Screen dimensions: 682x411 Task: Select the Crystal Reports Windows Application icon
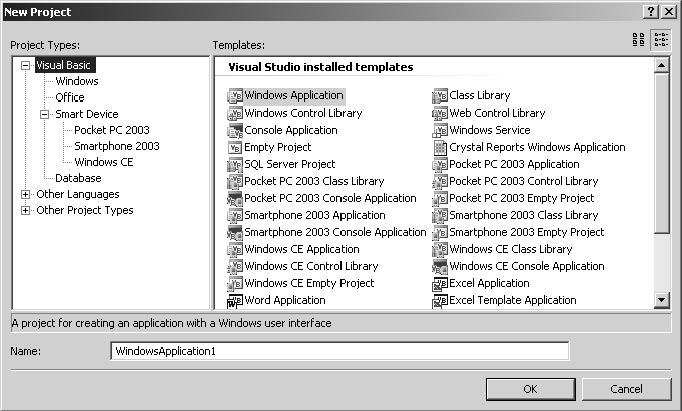point(440,148)
